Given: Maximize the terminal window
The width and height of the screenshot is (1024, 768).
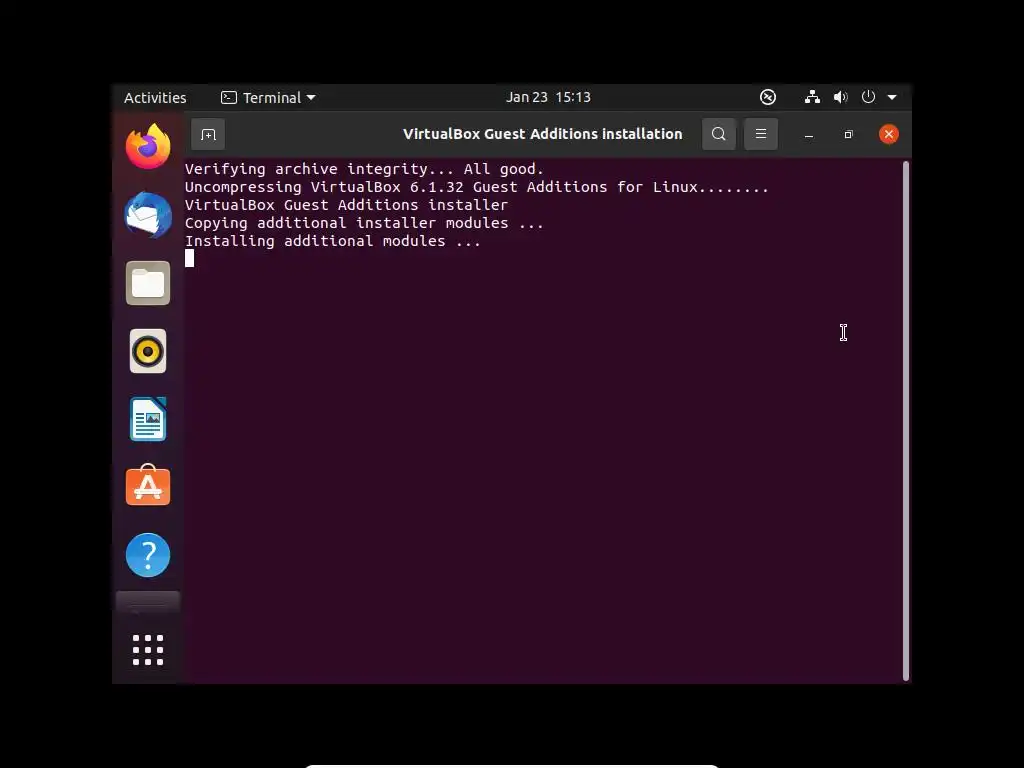Looking at the screenshot, I should 848,135.
